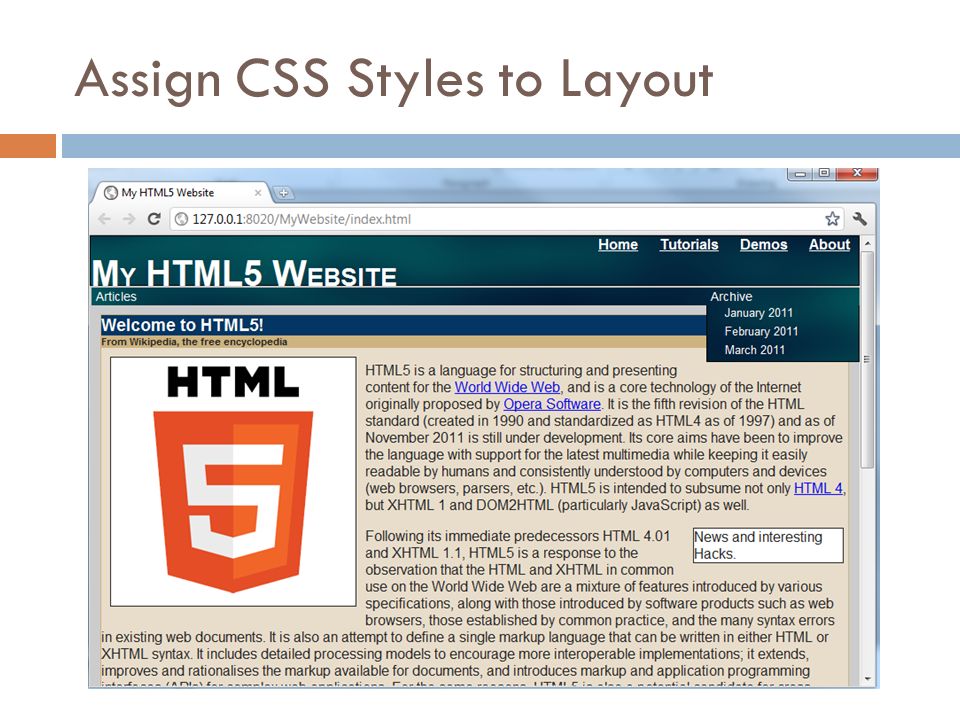Screen dimensions: 960x720
Task: Click the HTML5 logo image
Action: [x=233, y=482]
